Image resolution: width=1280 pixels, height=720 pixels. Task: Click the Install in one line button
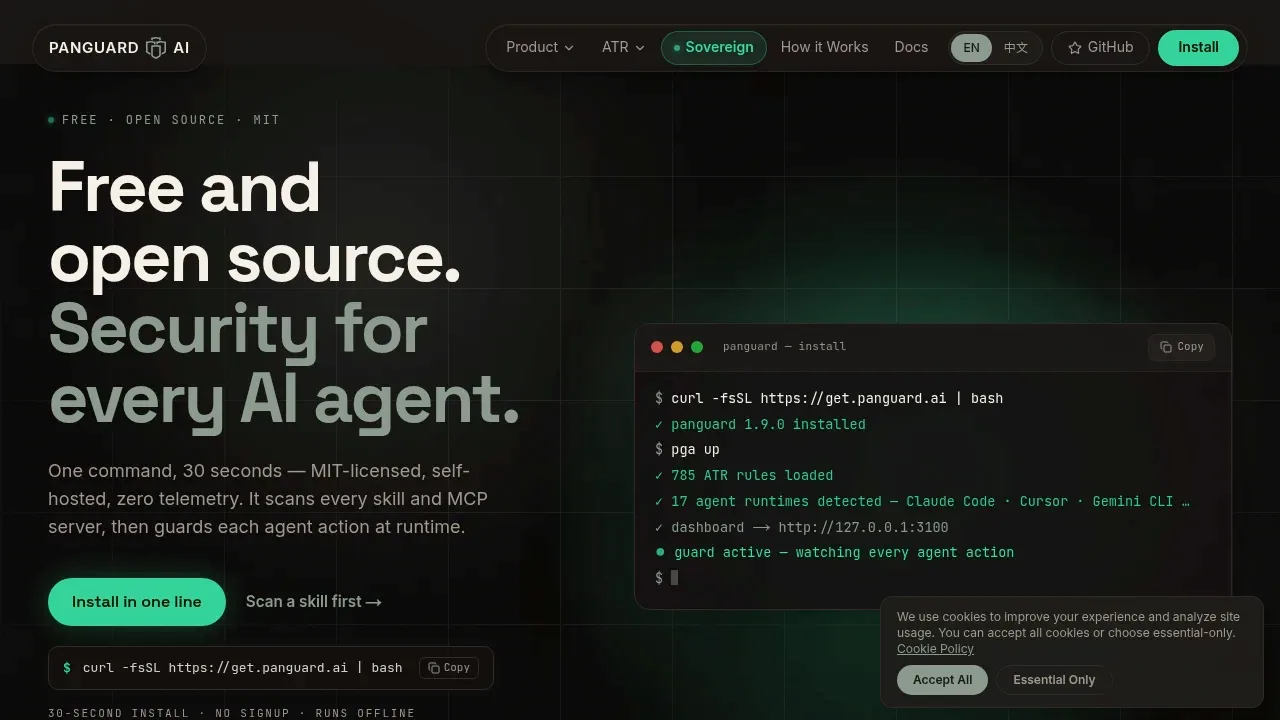coord(137,602)
